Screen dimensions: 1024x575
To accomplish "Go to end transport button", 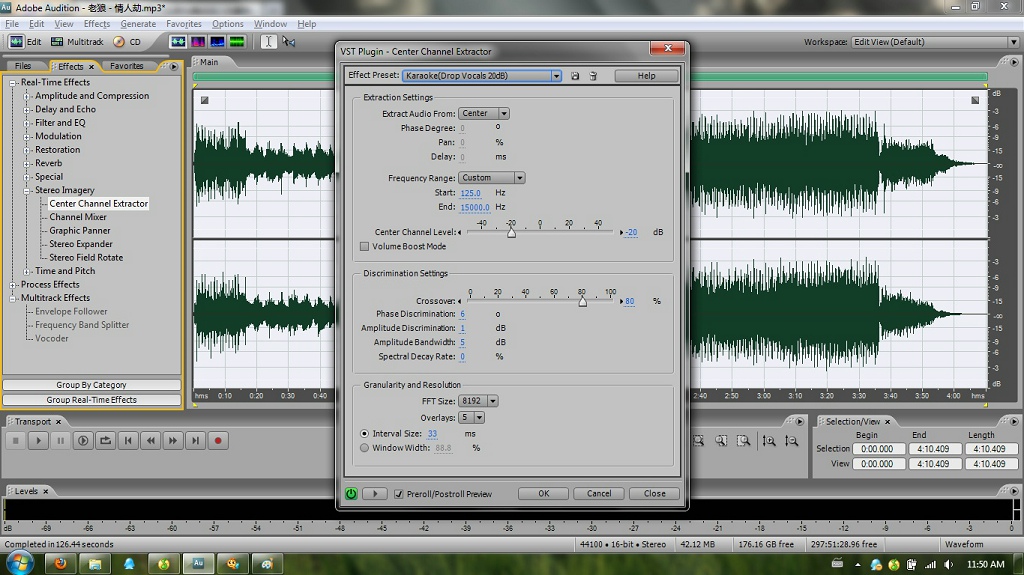I will pos(195,440).
